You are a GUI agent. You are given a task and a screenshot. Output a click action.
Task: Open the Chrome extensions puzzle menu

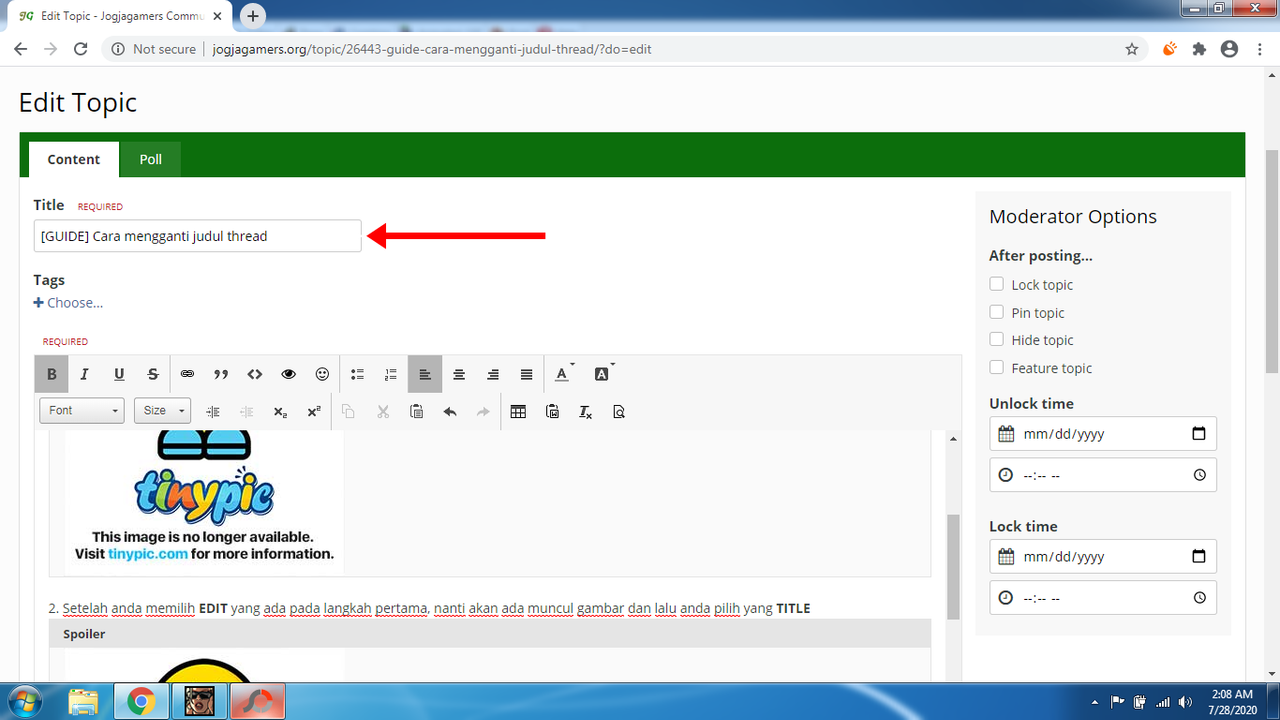[1199, 49]
